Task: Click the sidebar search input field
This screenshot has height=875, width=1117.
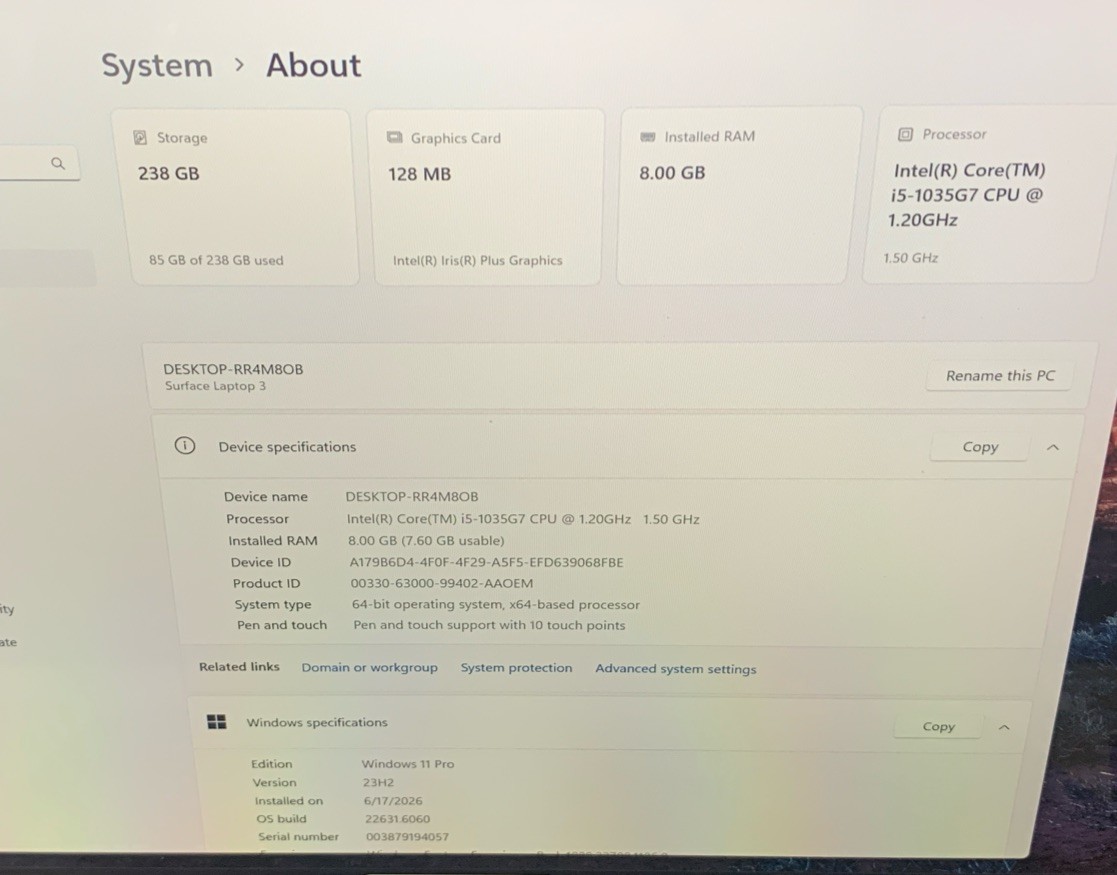Action: [x=39, y=163]
